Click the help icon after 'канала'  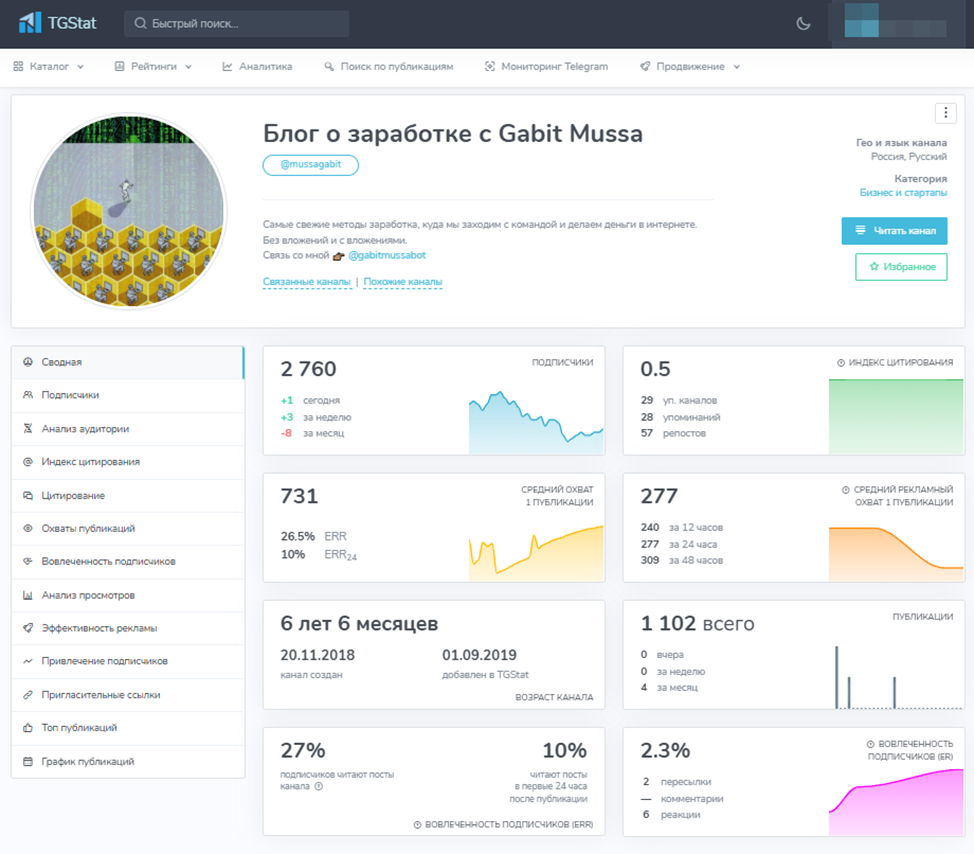tap(319, 786)
